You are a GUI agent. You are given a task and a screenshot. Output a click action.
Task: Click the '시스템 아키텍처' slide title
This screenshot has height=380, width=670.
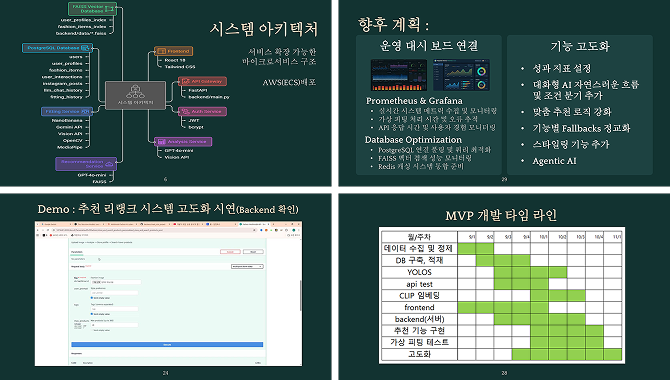264,29
